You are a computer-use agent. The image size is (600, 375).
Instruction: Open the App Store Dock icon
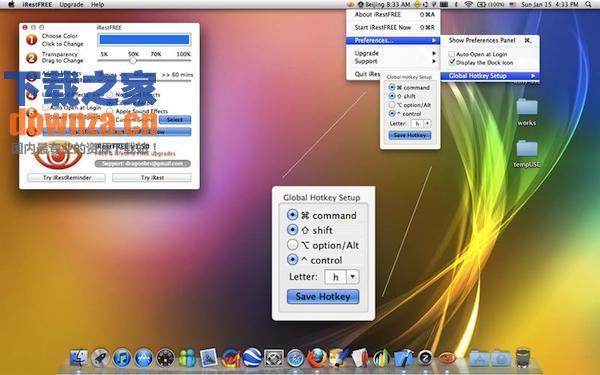(144, 359)
